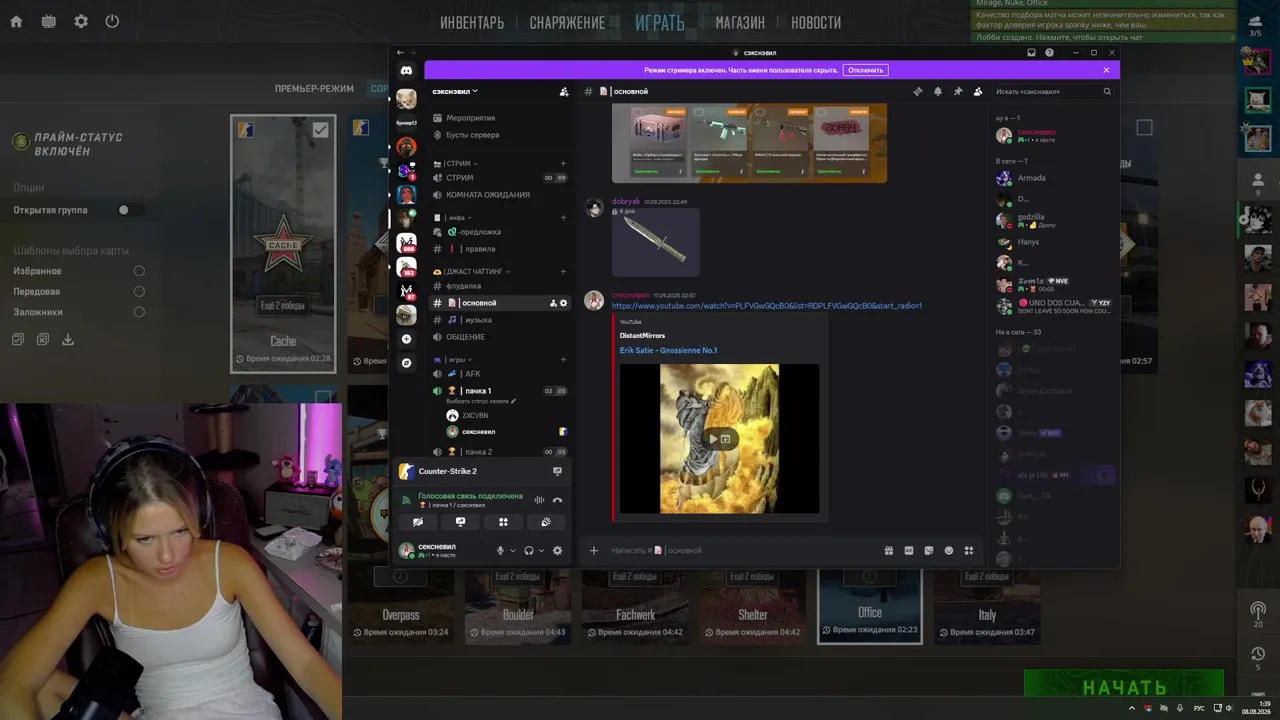This screenshot has width=1280, height=720.
Task: Disconnect from voice call
Action: [x=557, y=500]
